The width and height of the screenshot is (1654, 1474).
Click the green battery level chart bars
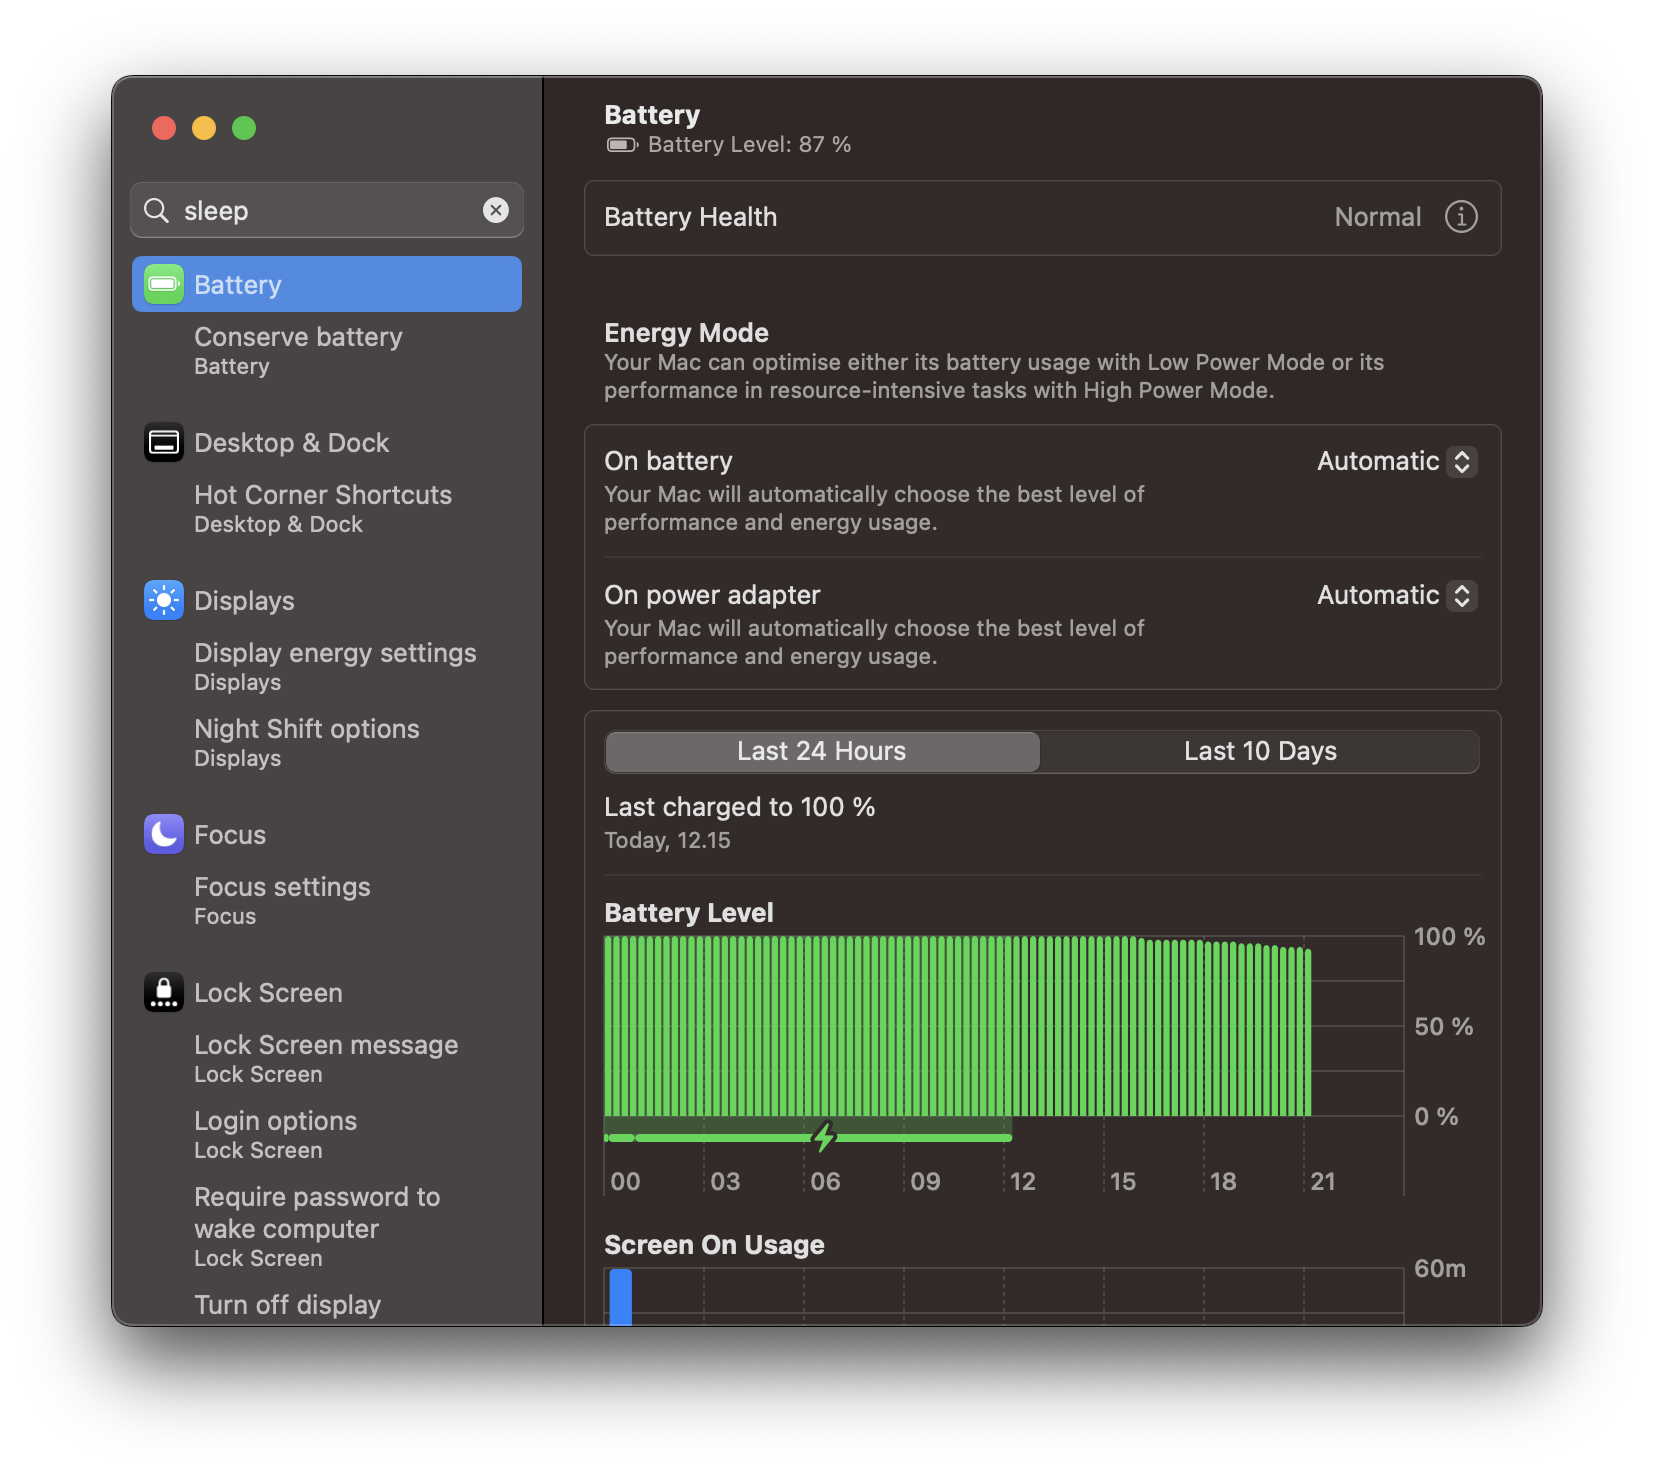tap(957, 1026)
